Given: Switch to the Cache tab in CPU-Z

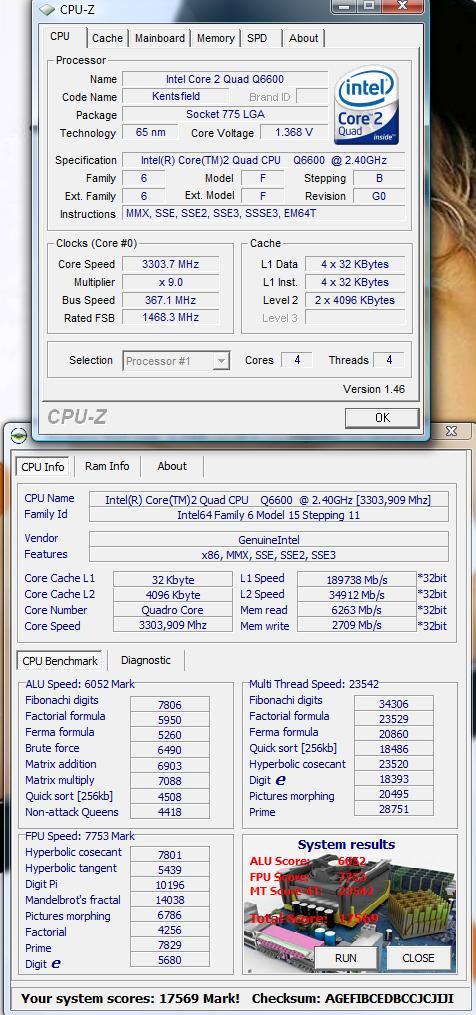Looking at the screenshot, I should [x=107, y=38].
